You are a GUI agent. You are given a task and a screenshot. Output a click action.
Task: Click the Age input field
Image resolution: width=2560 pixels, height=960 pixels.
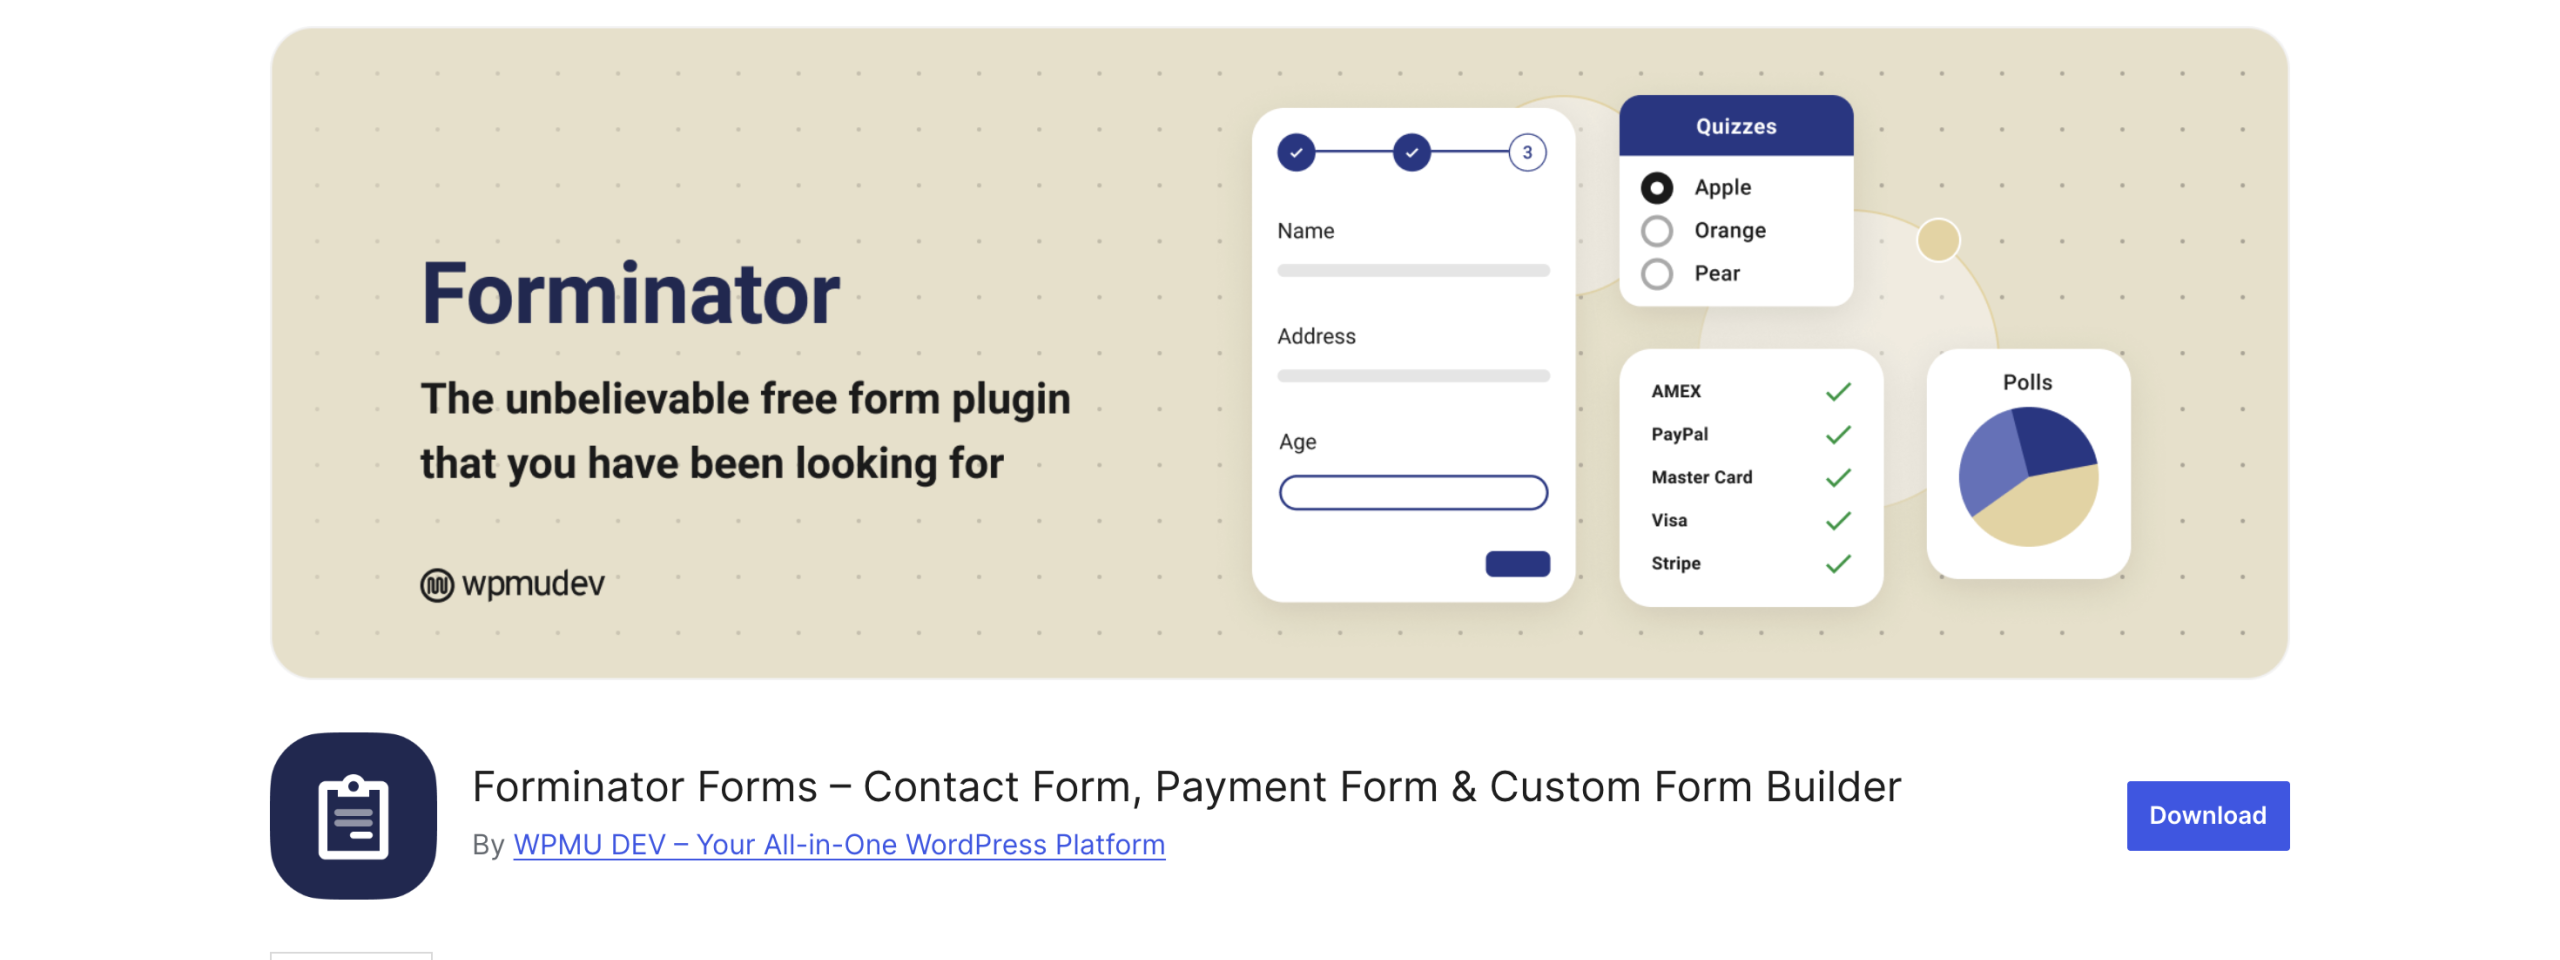tap(1412, 493)
